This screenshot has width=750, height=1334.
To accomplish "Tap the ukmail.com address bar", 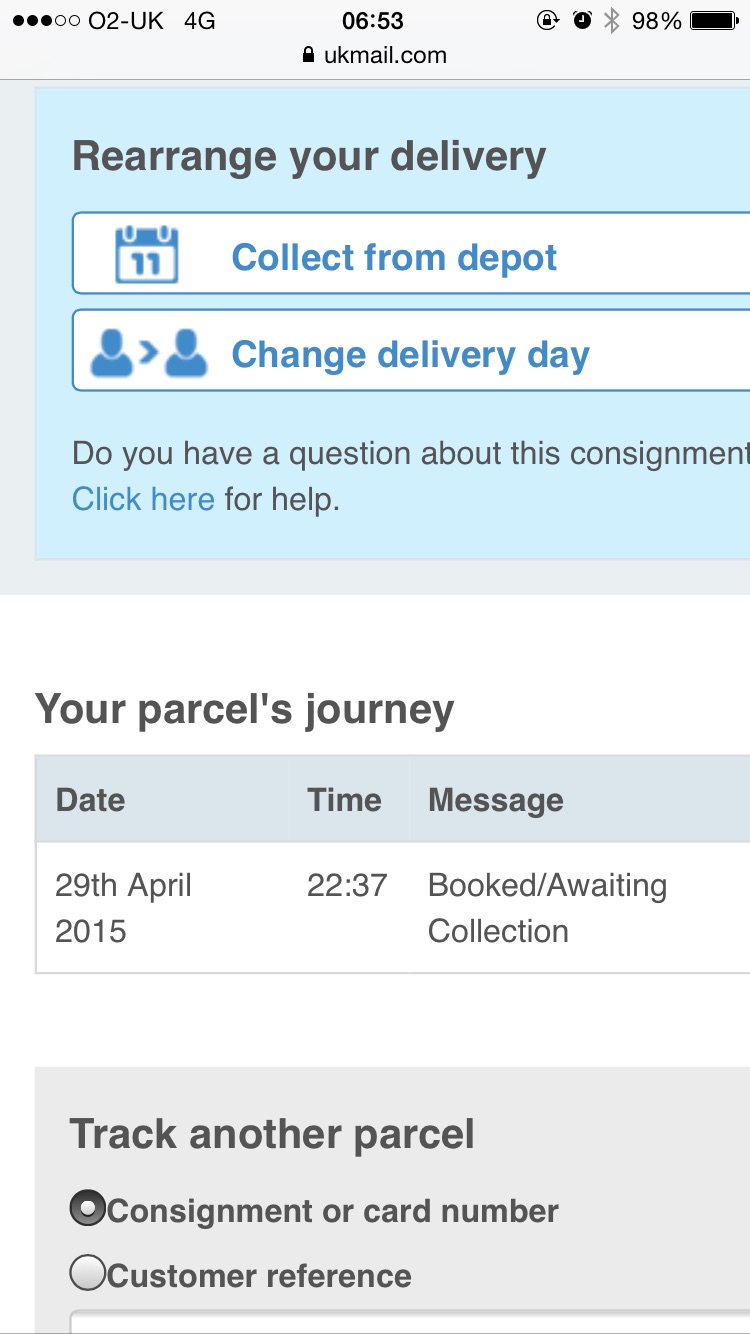I will pos(374,56).
